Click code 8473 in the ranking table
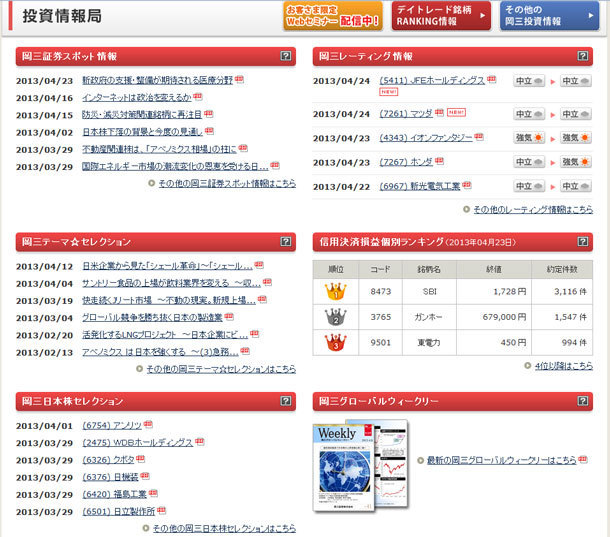This screenshot has height=537, width=610. (x=380, y=291)
